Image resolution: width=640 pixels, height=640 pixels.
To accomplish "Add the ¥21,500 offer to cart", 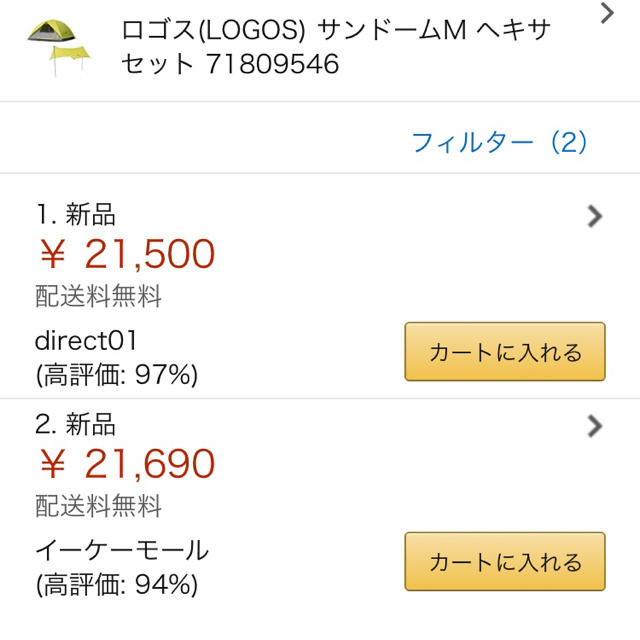I will (x=505, y=351).
